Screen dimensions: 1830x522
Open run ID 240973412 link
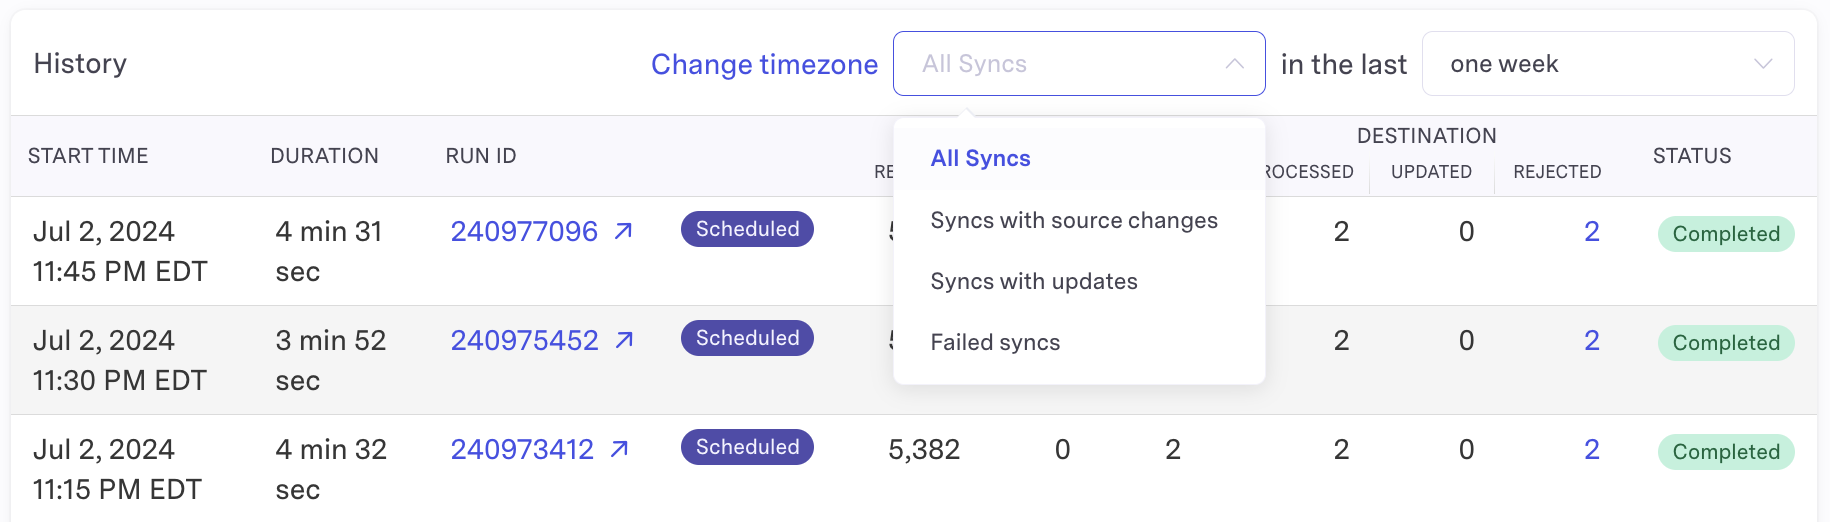coord(522,449)
